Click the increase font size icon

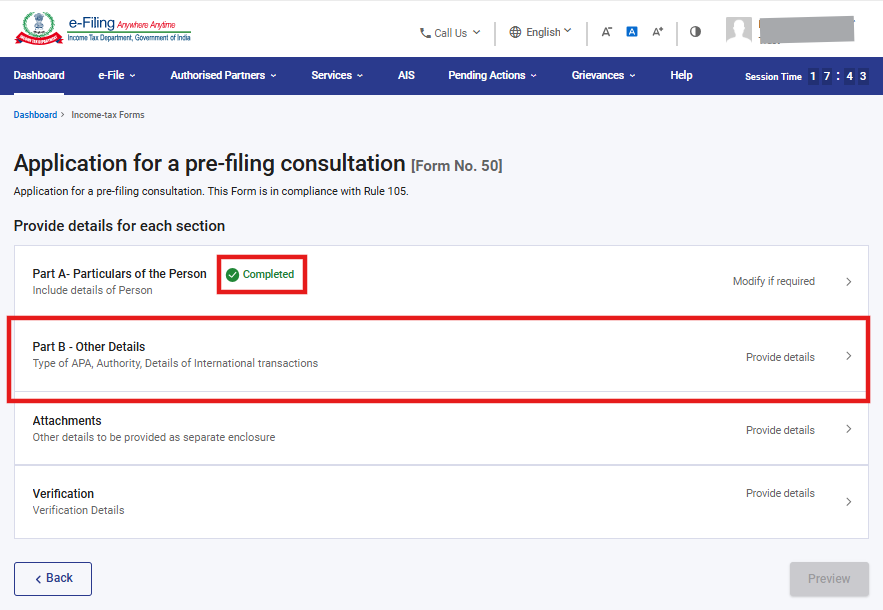(658, 32)
